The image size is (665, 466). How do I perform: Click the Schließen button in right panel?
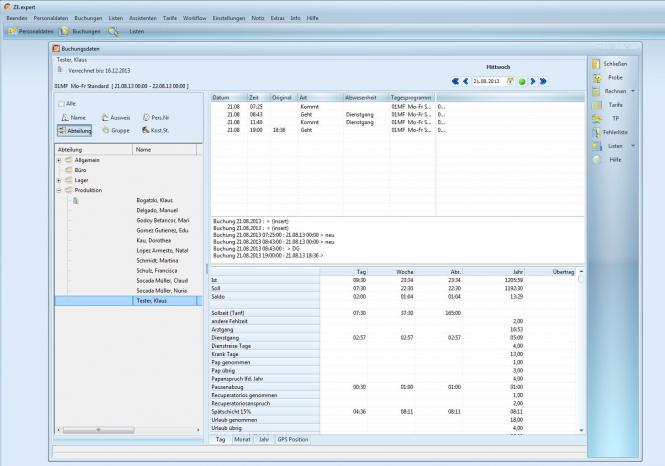tap(615, 64)
